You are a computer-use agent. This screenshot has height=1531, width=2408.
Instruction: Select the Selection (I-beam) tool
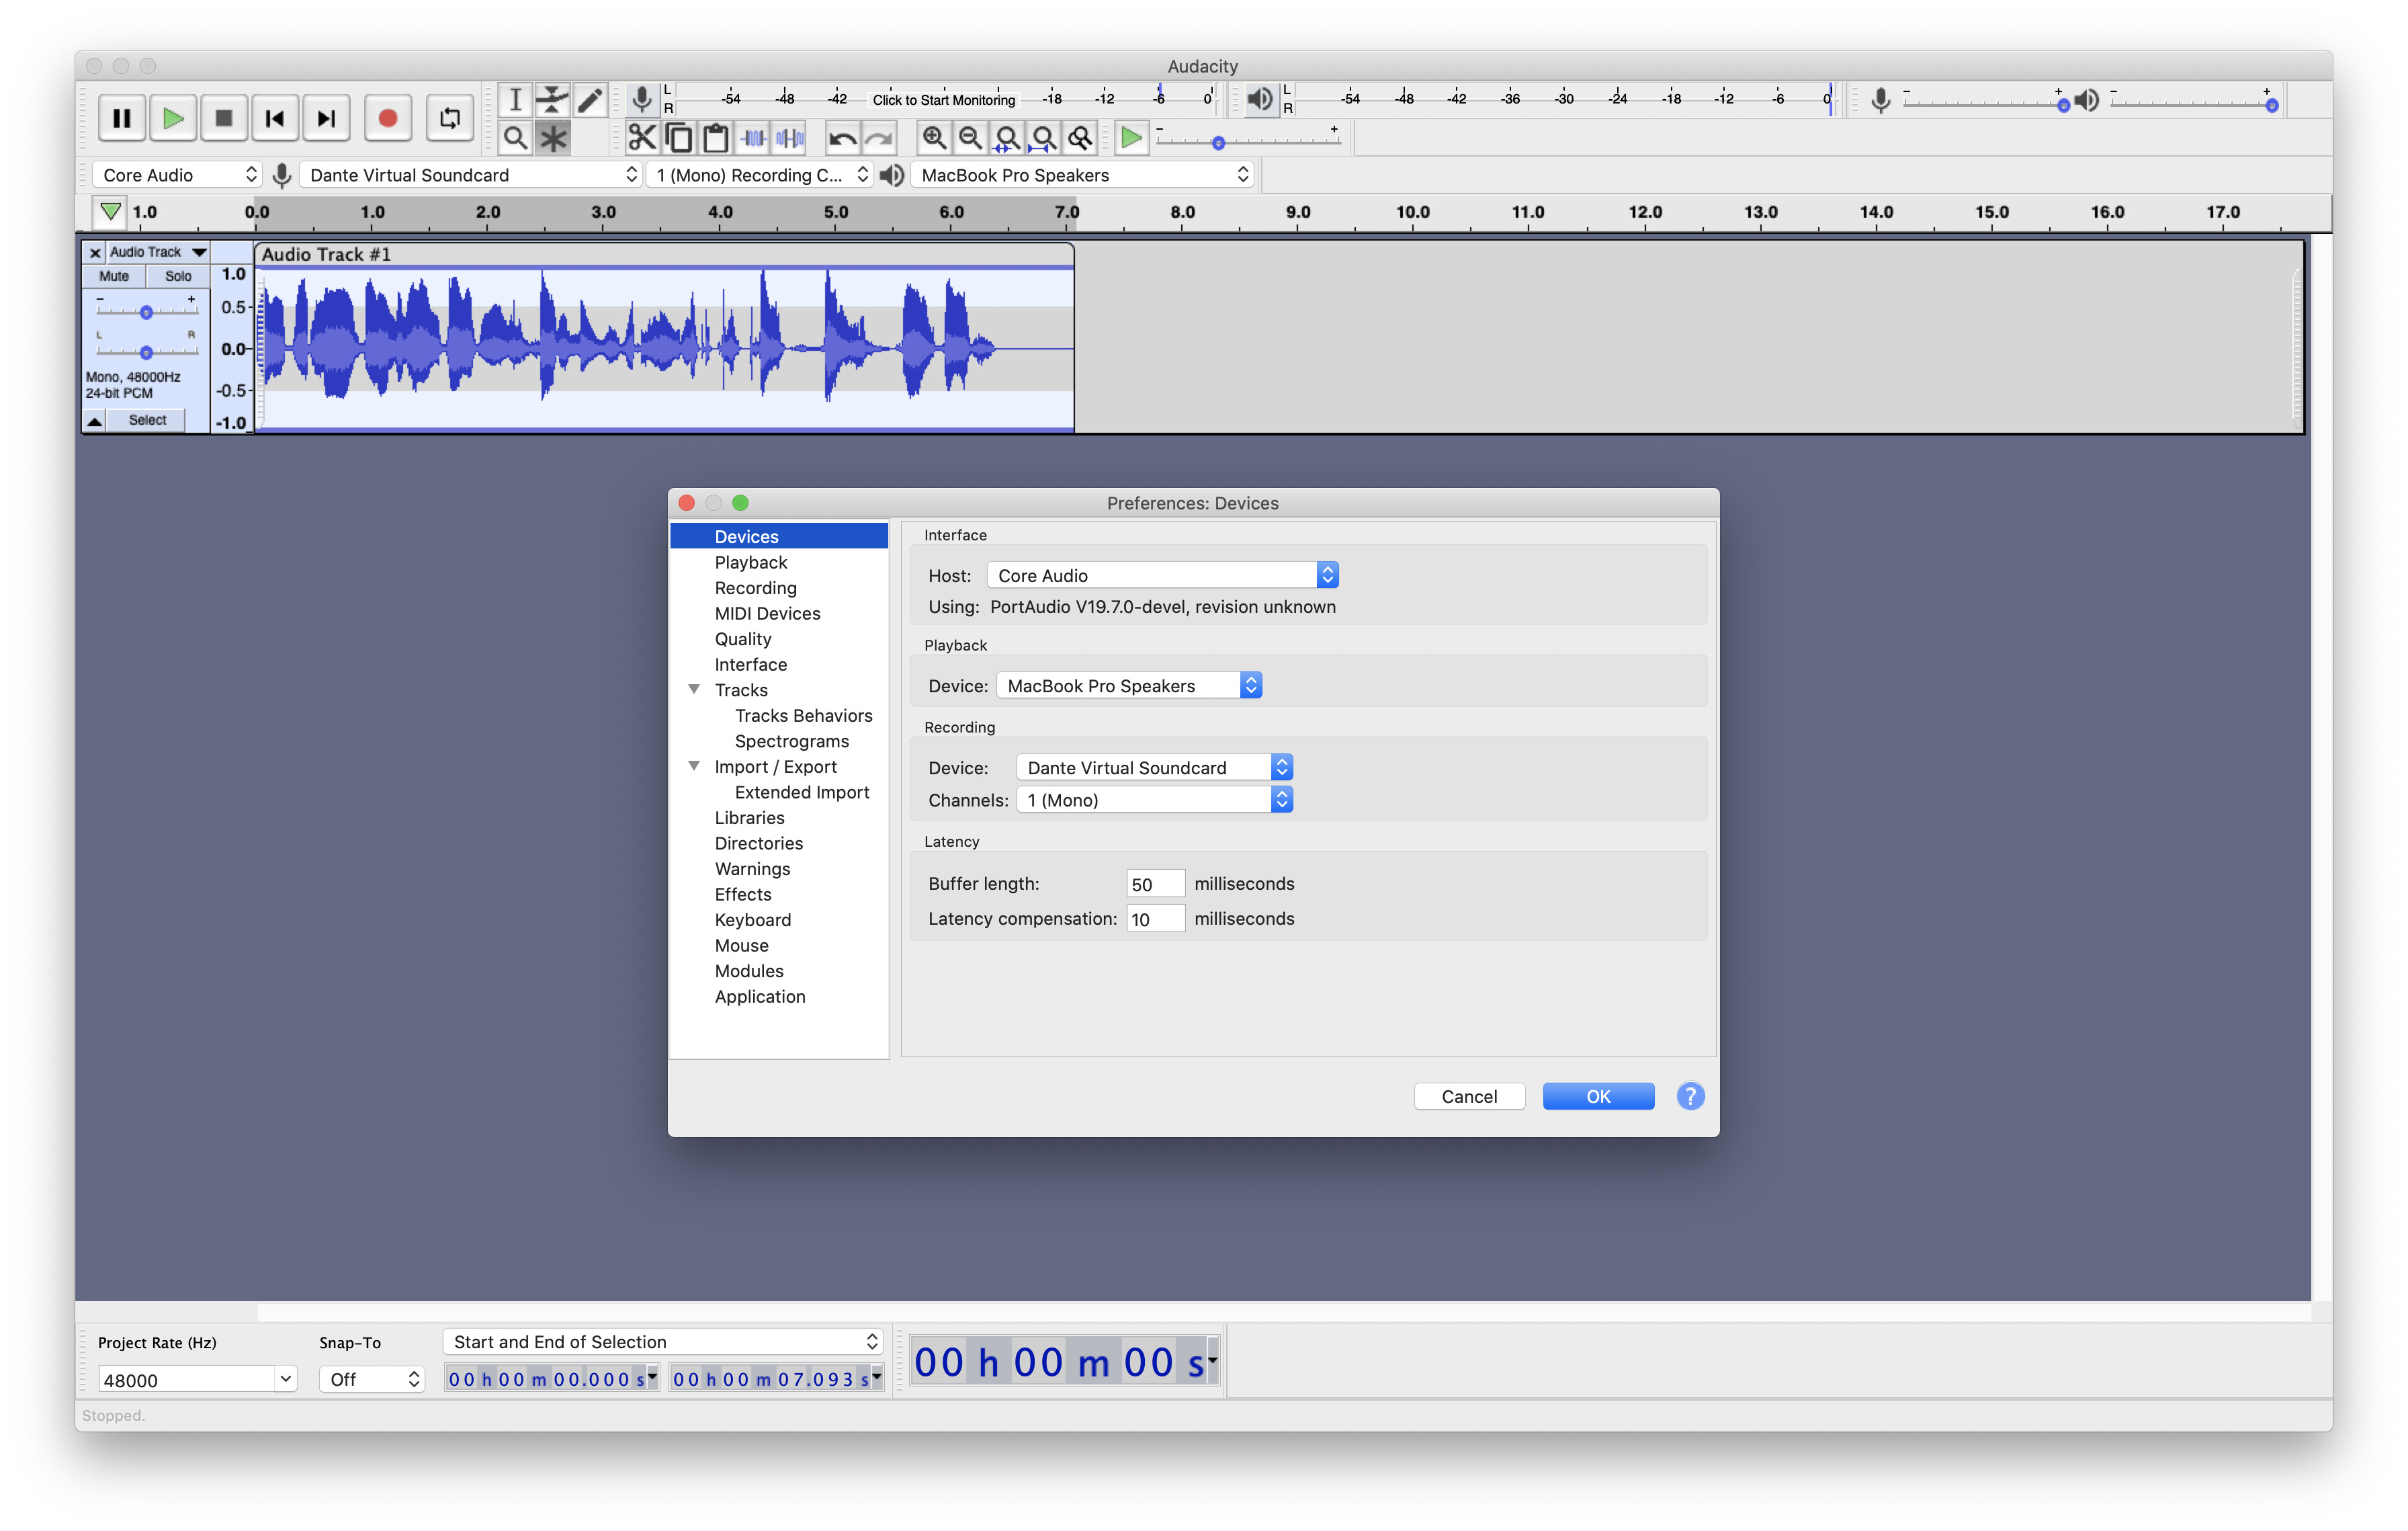tap(515, 100)
